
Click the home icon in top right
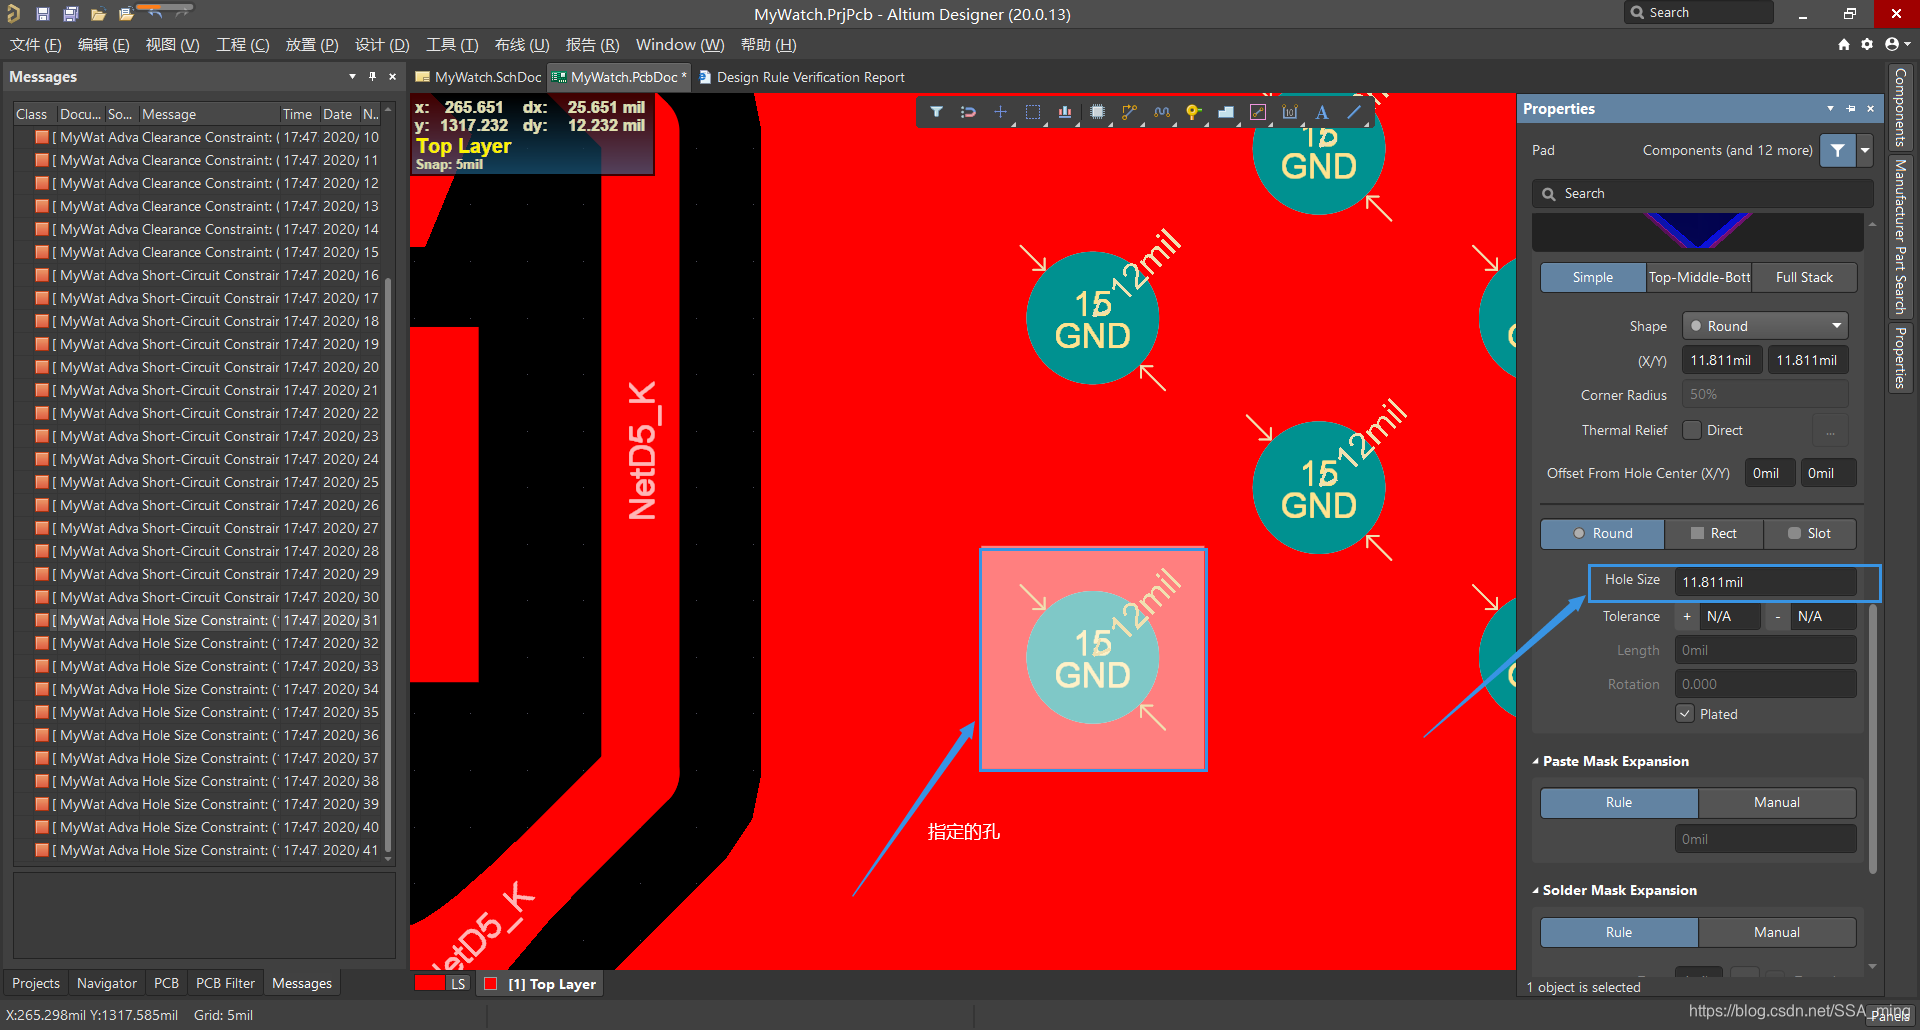pos(1844,44)
